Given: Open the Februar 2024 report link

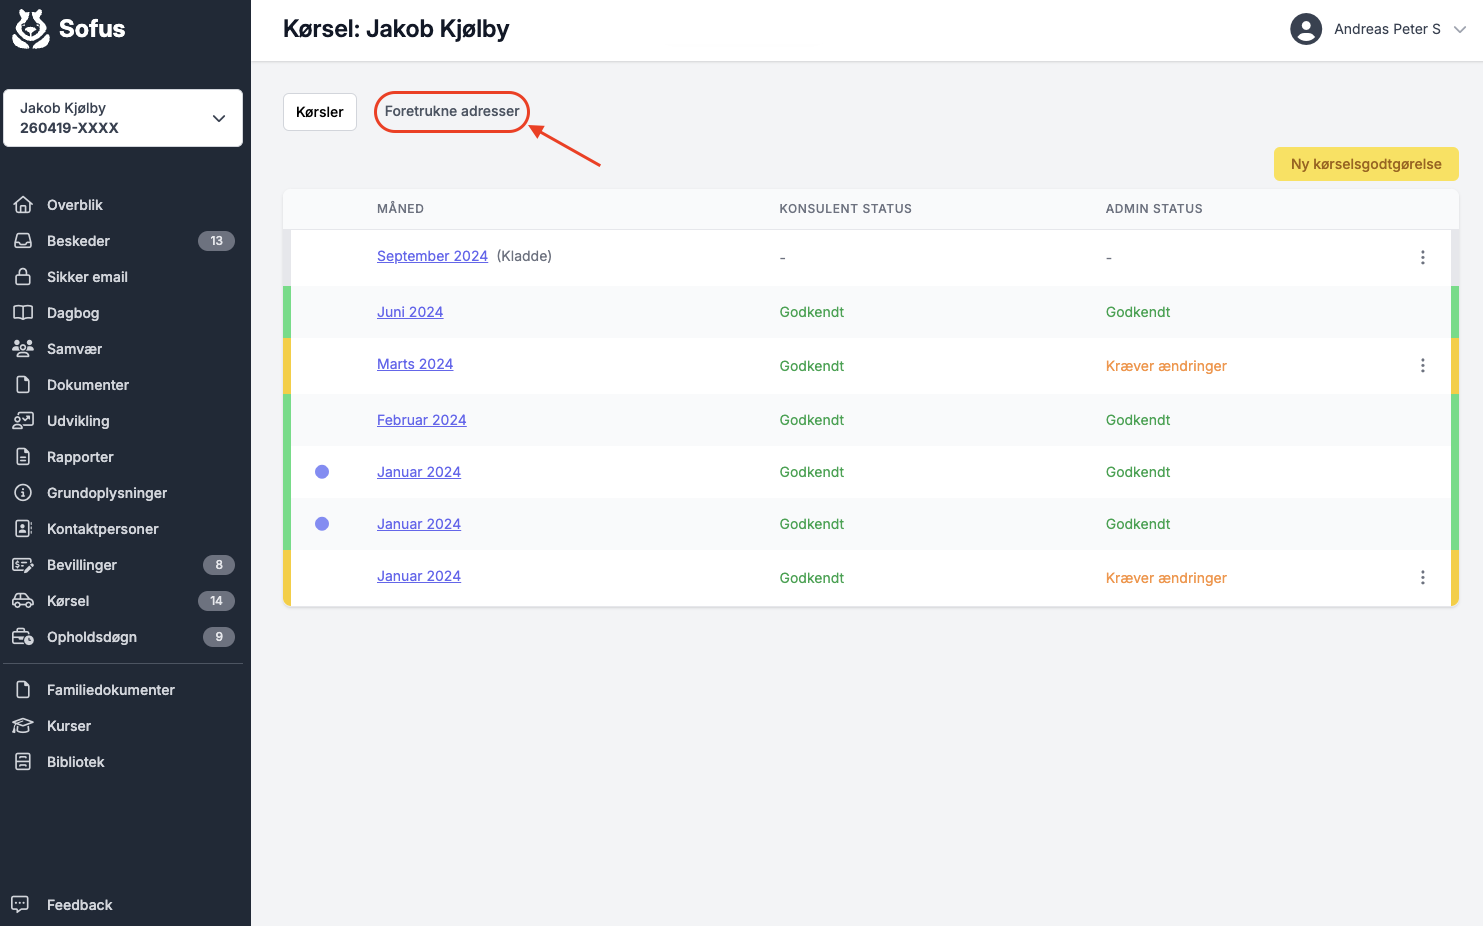Looking at the screenshot, I should [421, 420].
